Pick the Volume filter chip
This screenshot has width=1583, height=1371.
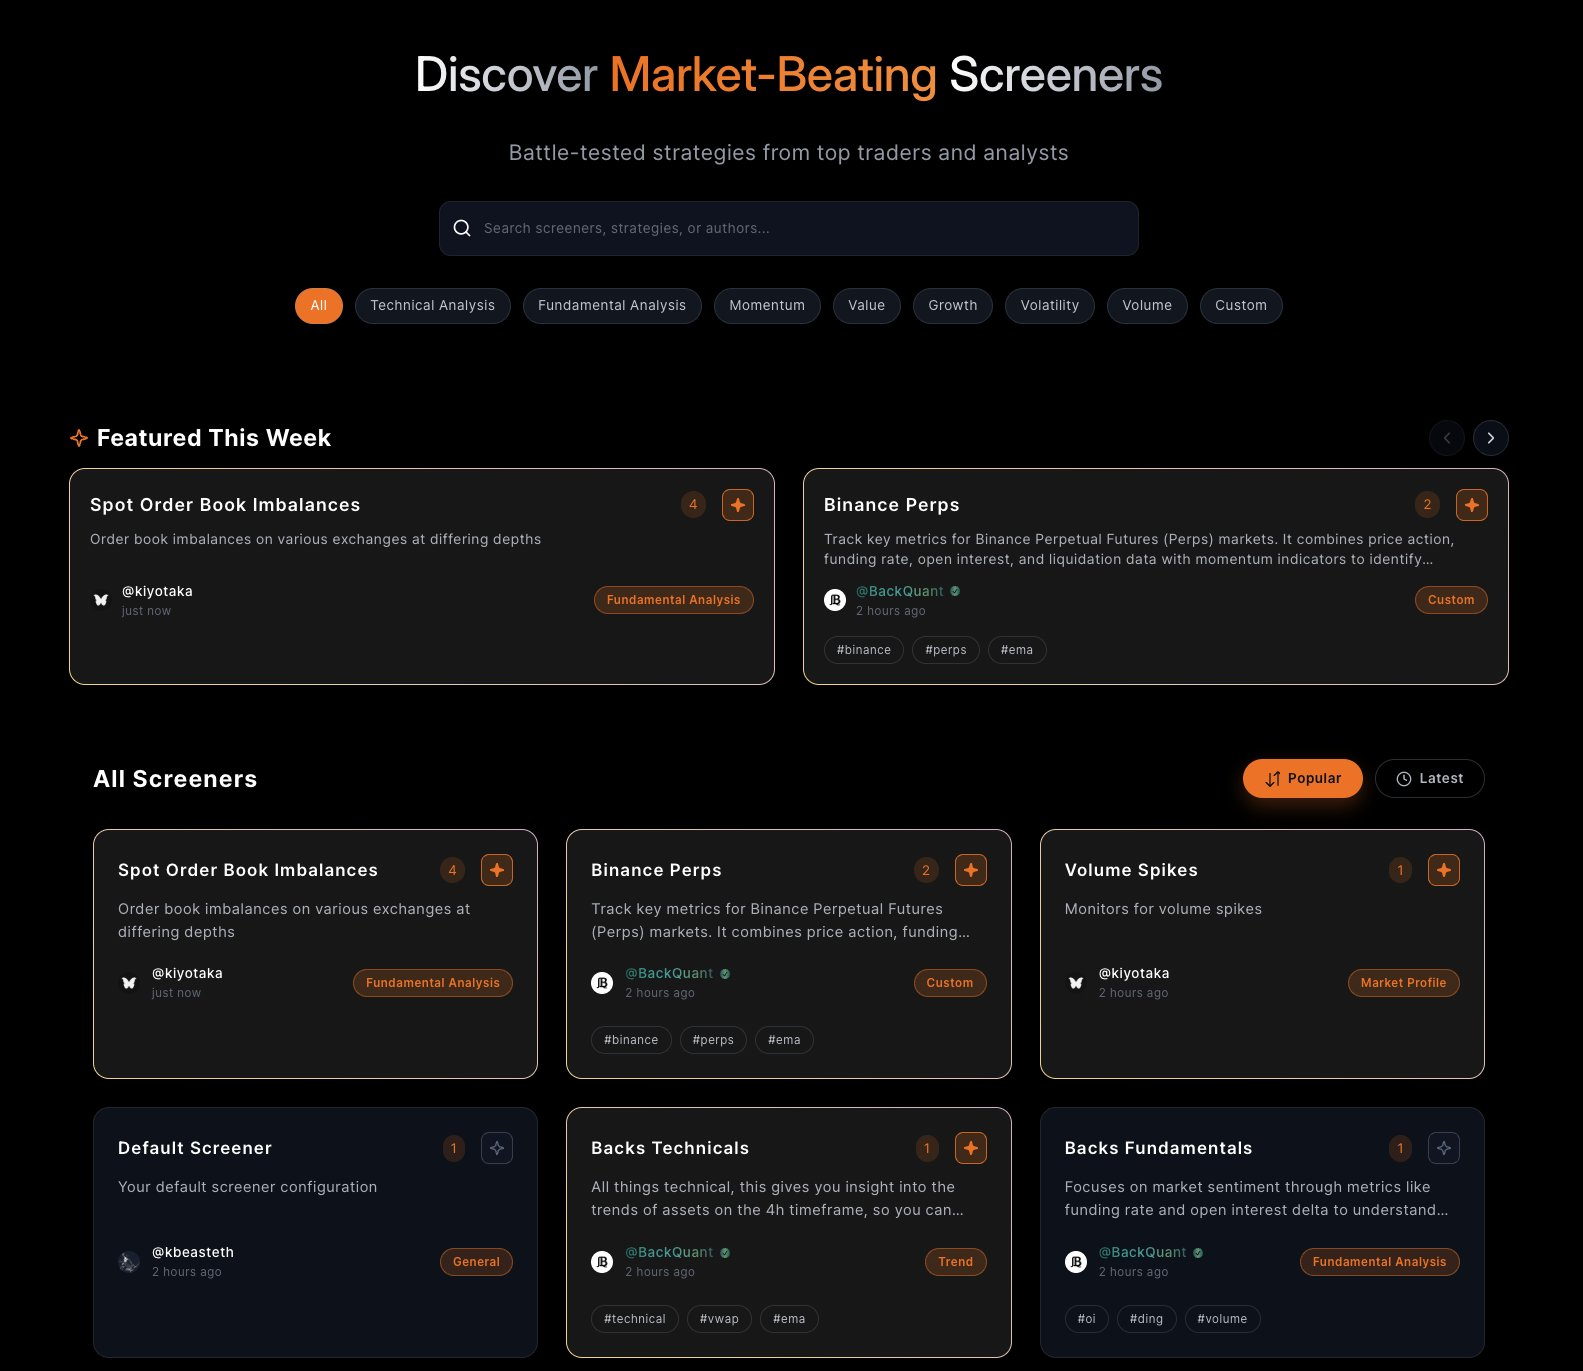[1147, 306]
